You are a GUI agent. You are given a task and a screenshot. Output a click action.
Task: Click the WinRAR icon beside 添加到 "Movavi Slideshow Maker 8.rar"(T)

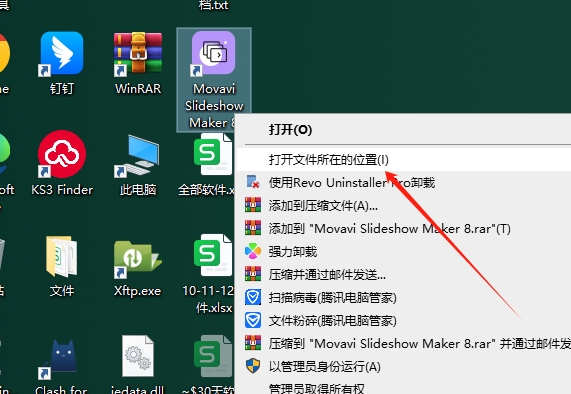(253, 228)
